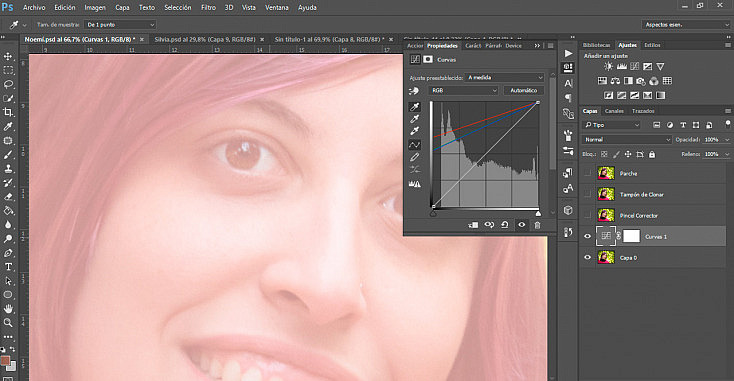Select the Hand tool
Image resolution: width=734 pixels, height=381 pixels.
(8, 309)
